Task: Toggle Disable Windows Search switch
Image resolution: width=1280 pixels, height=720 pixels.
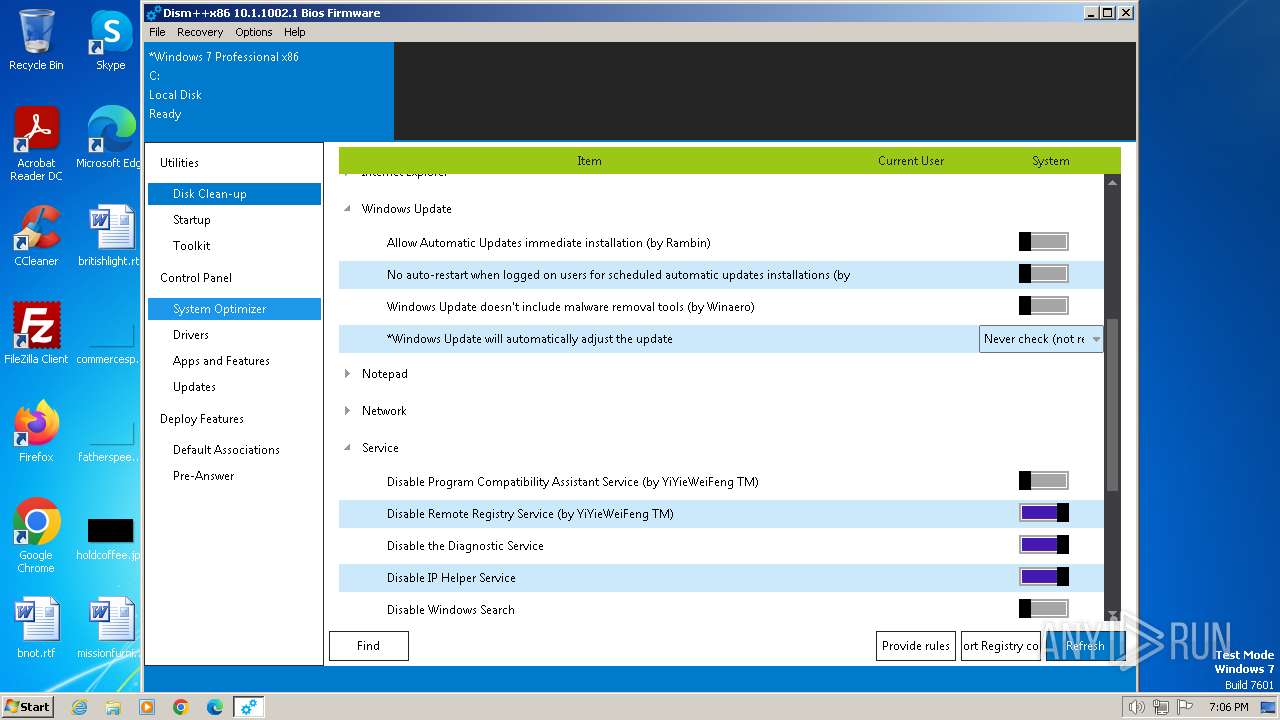Action: pos(1044,609)
